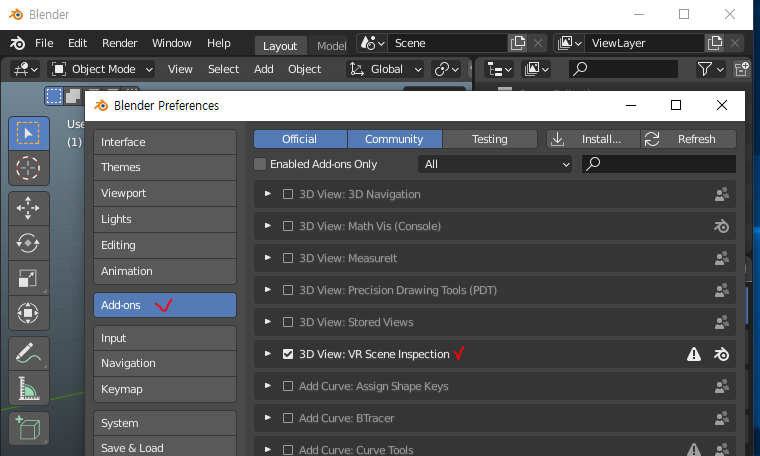Open the Help menu
Image resolution: width=760 pixels, height=456 pixels.
click(x=219, y=43)
